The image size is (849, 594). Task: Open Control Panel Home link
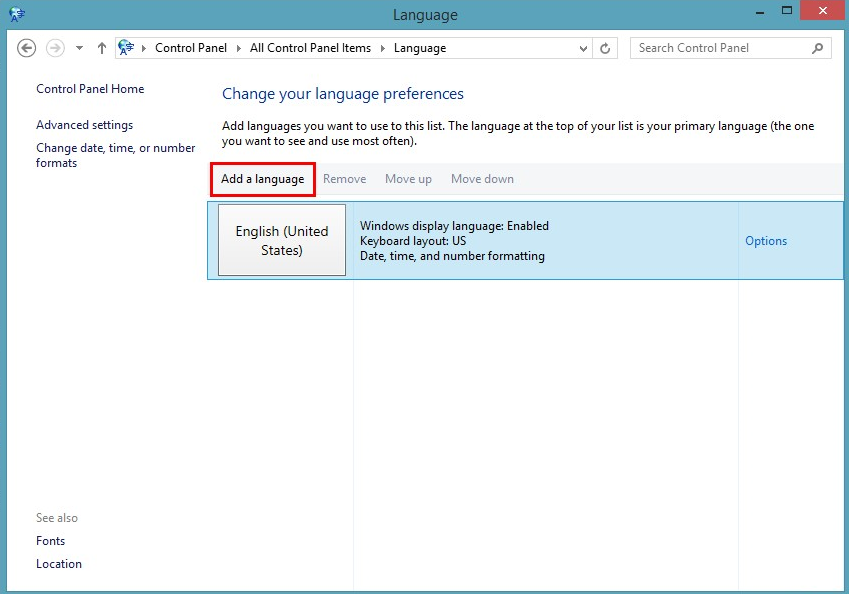tap(90, 89)
